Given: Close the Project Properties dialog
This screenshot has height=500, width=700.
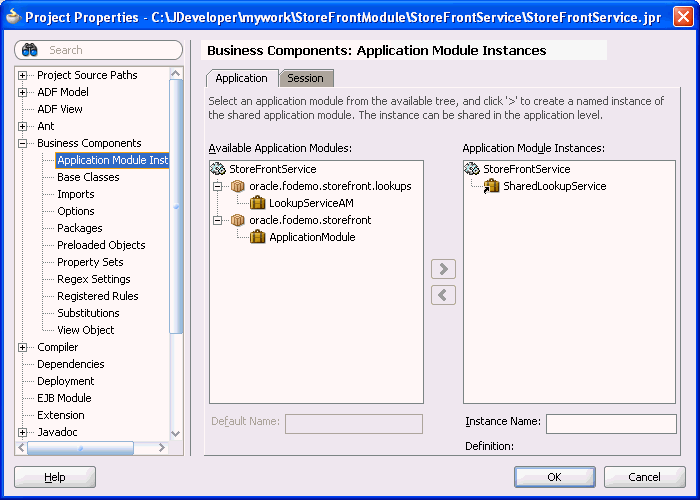Looking at the screenshot, I should (x=683, y=17).
